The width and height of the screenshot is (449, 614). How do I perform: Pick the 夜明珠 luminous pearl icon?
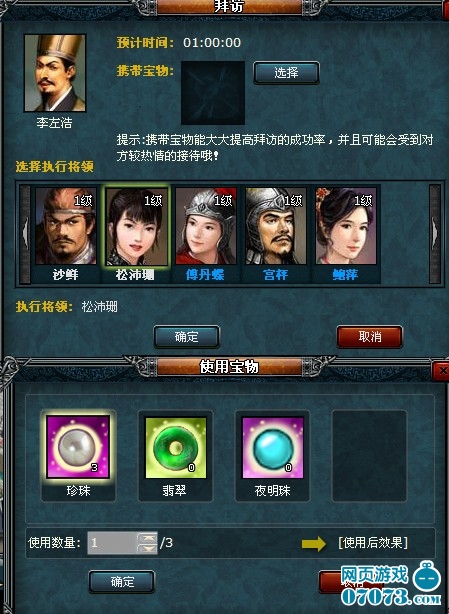[x=273, y=447]
